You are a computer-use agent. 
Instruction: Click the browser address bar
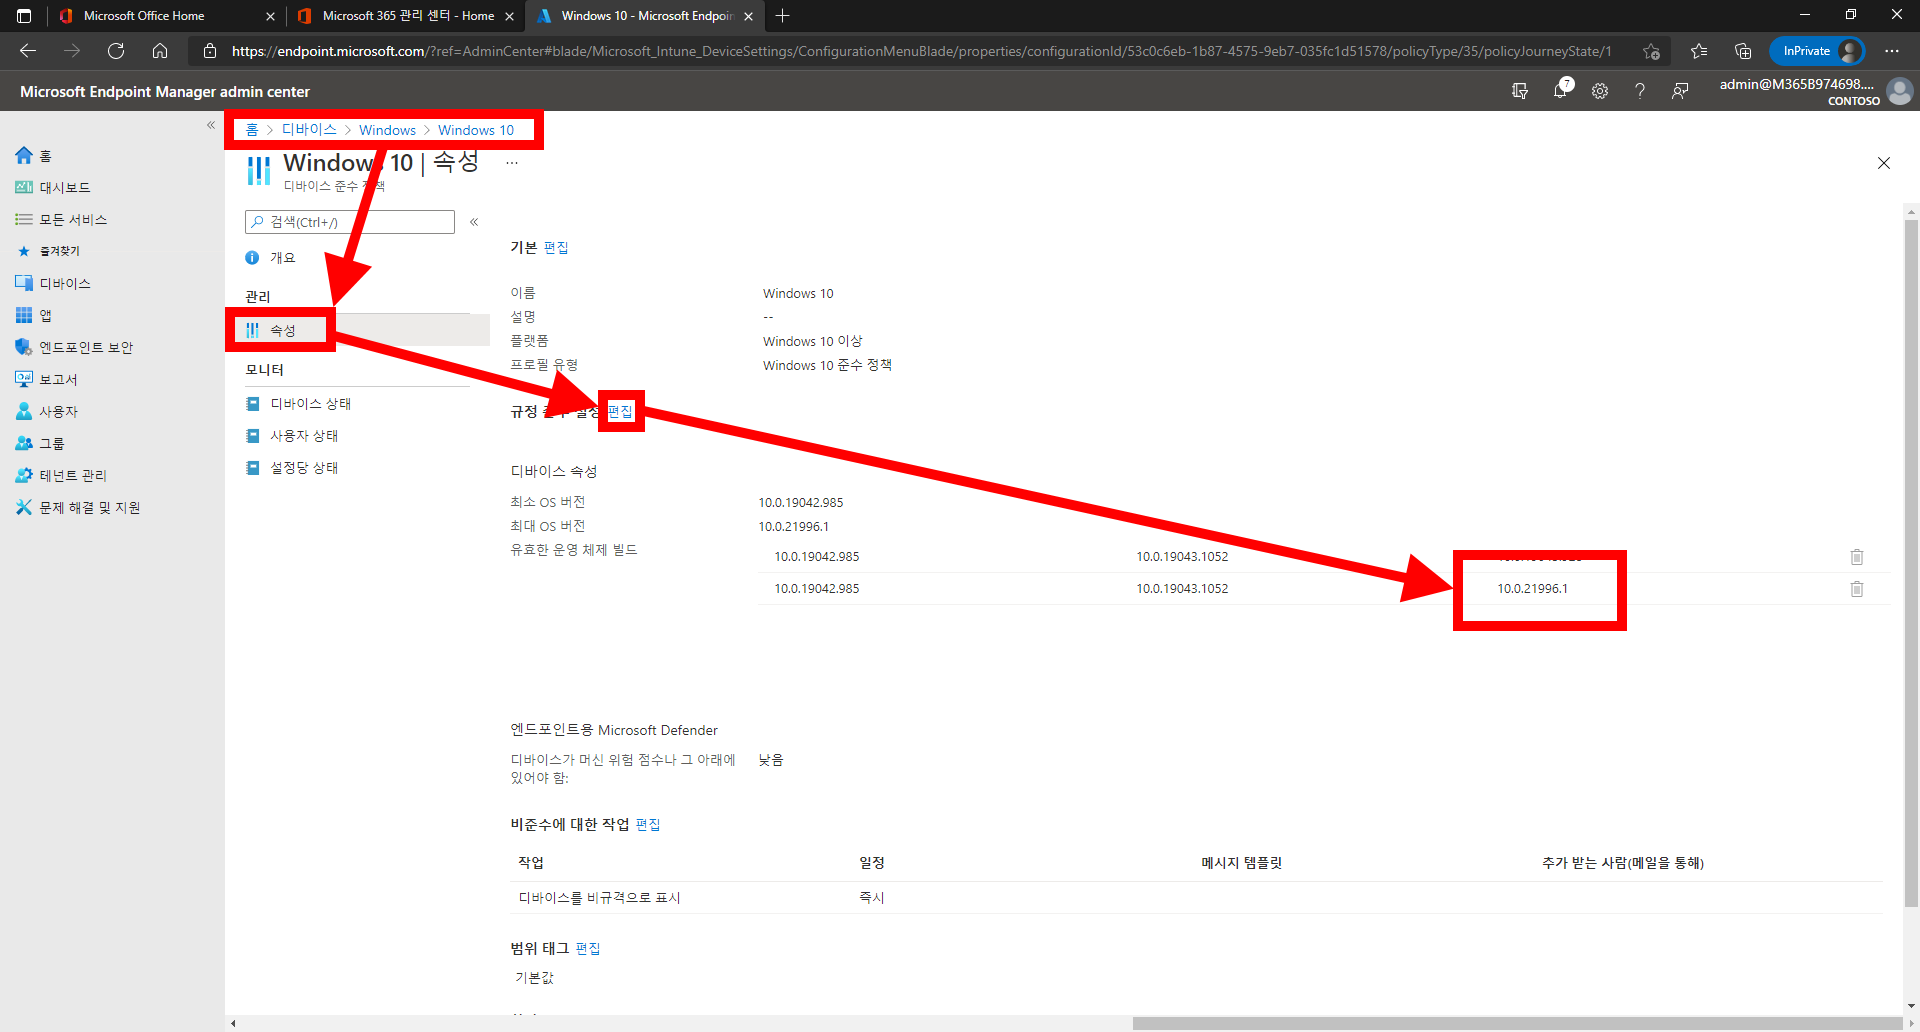(x=920, y=51)
